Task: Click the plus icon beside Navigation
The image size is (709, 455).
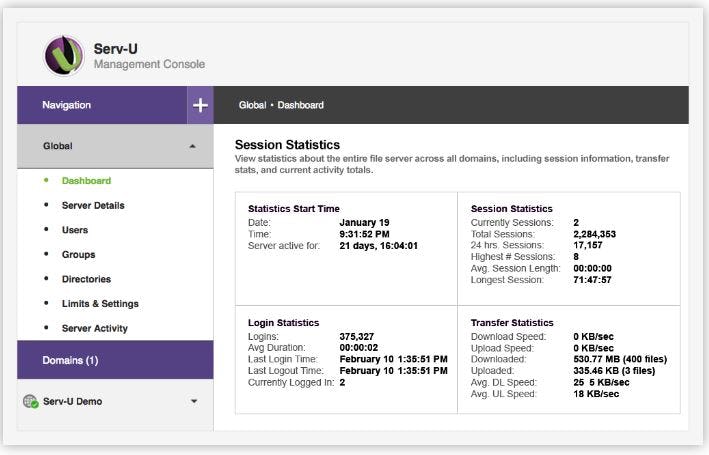Action: (200, 105)
